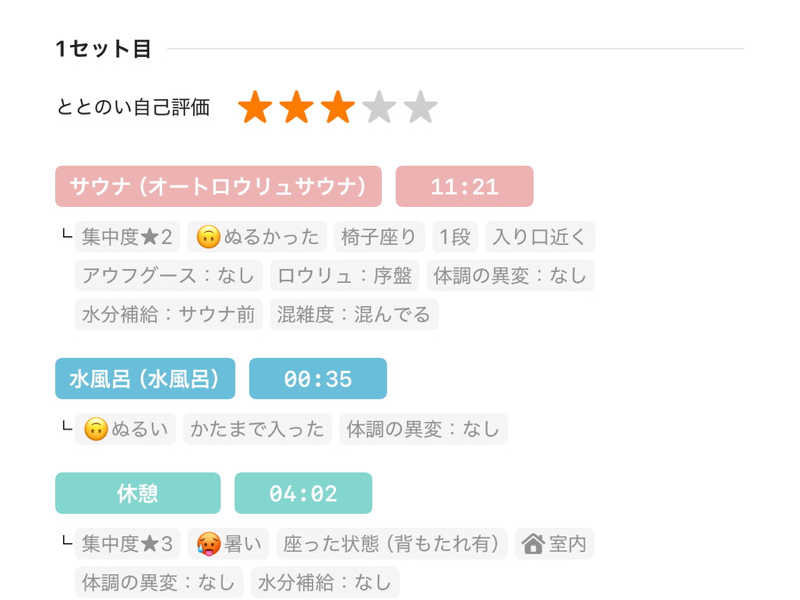Image resolution: width=800 pixels, height=600 pixels.
Task: Click the house icon beside 室内
Action: coord(533,544)
